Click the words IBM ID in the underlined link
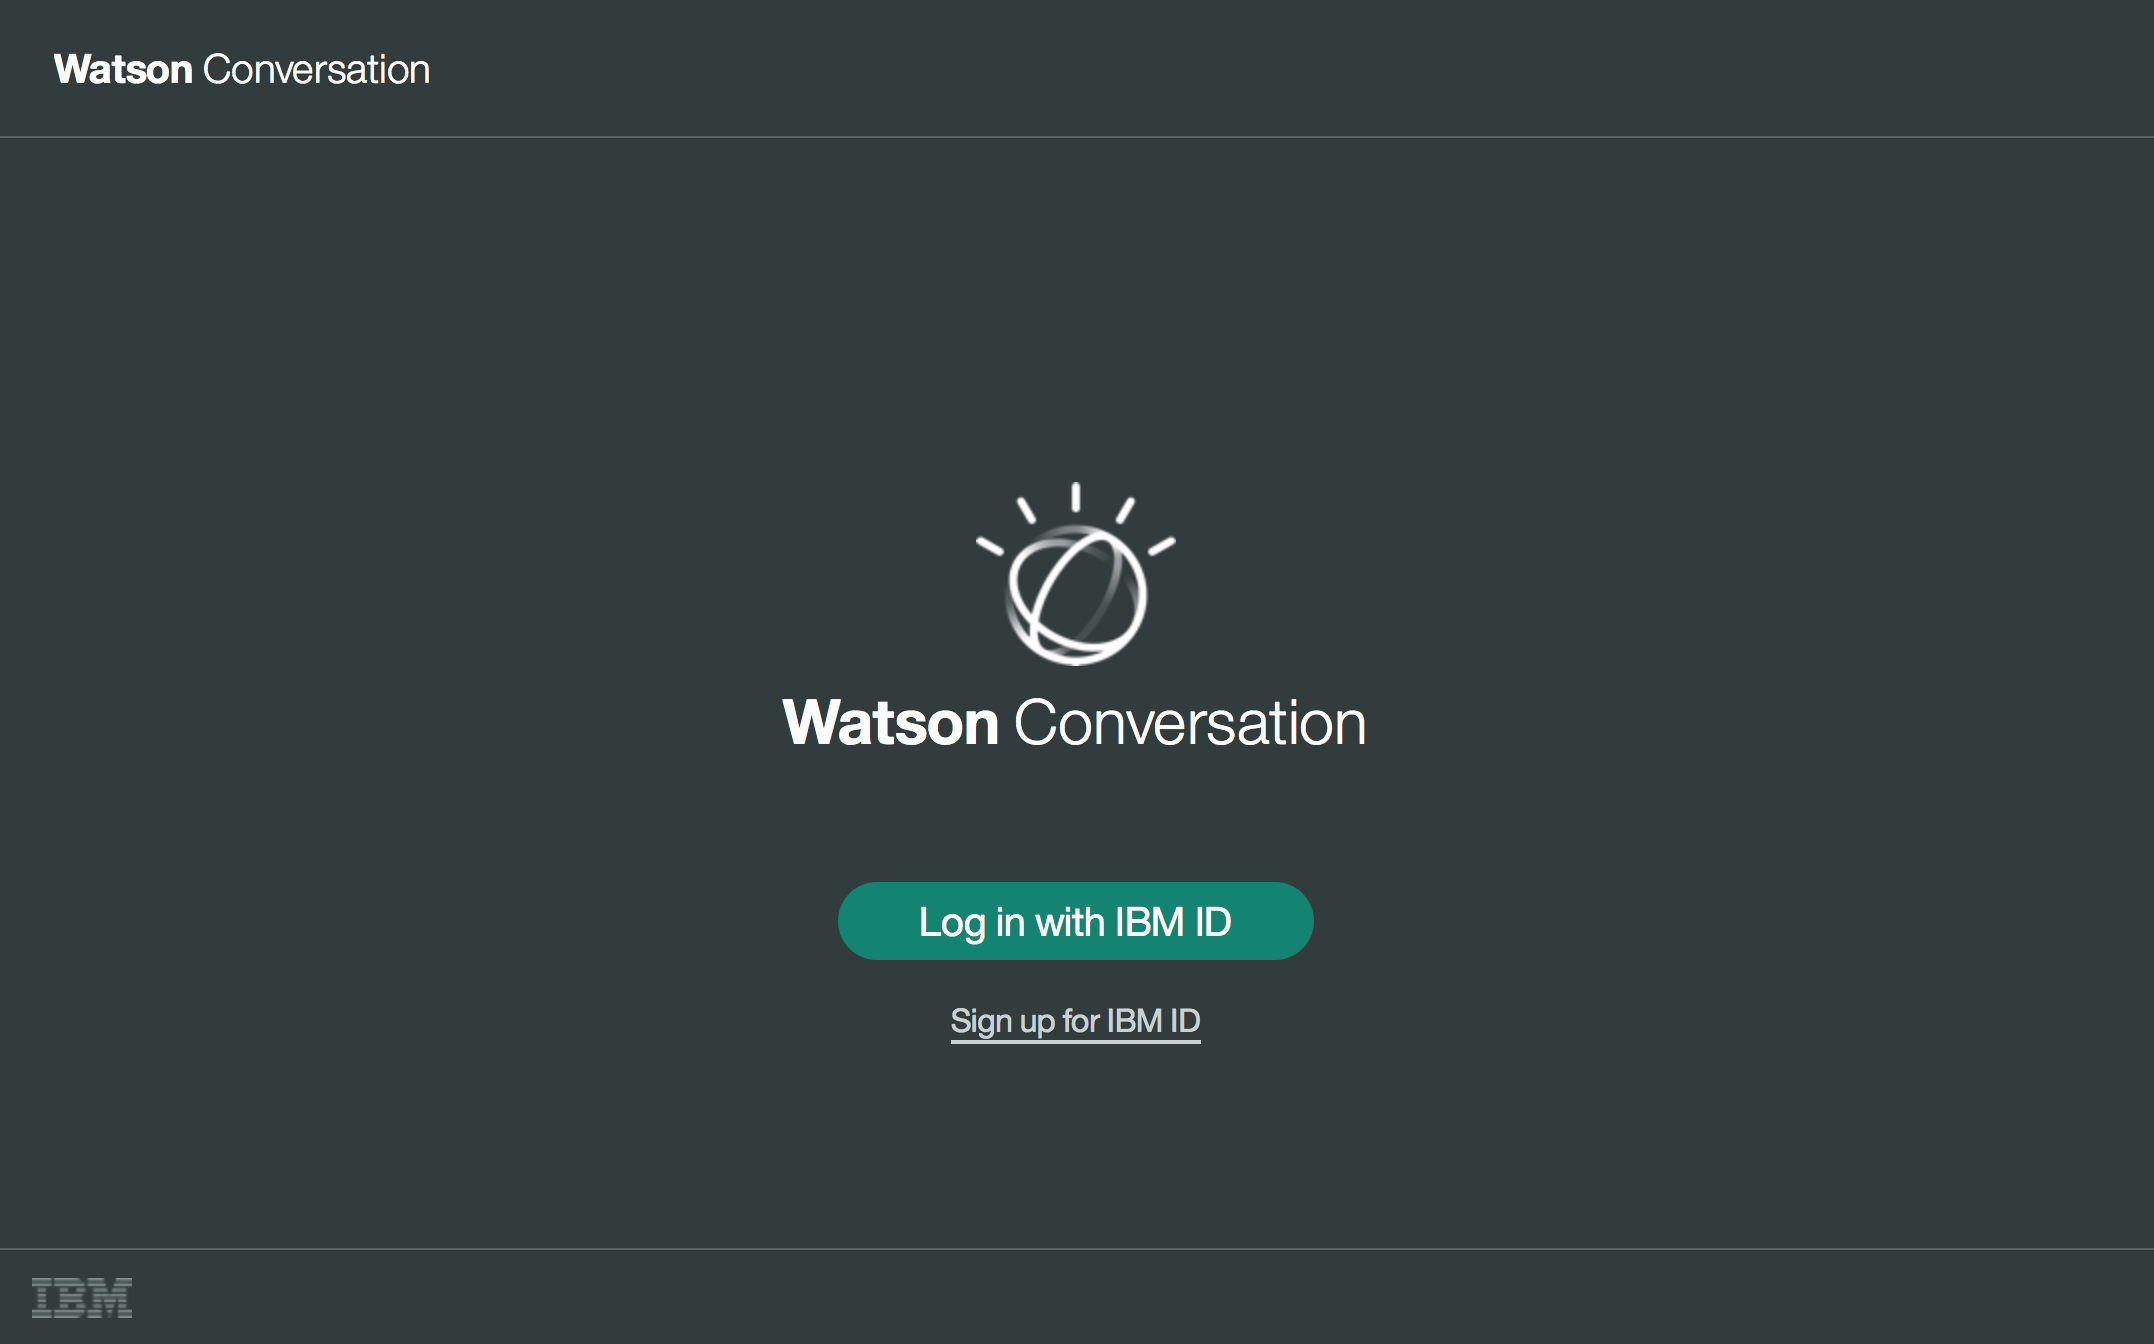The image size is (2154, 1344). point(1153,1021)
